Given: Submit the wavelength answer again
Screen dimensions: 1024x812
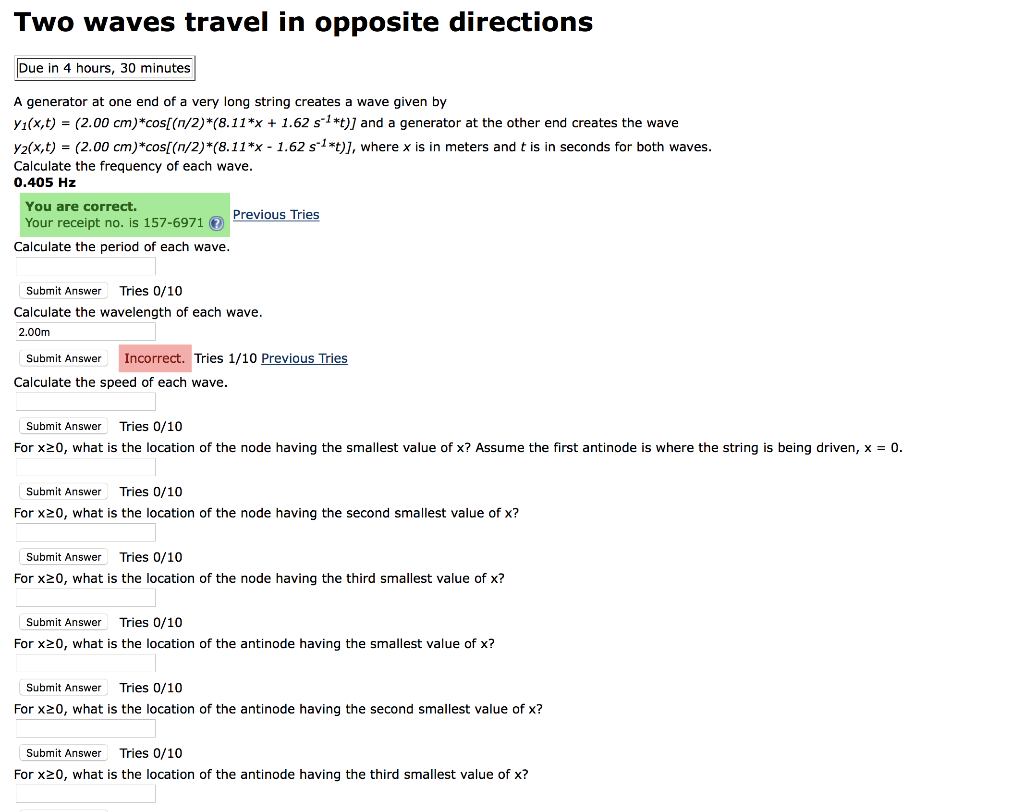Looking at the screenshot, I should click(x=62, y=358).
